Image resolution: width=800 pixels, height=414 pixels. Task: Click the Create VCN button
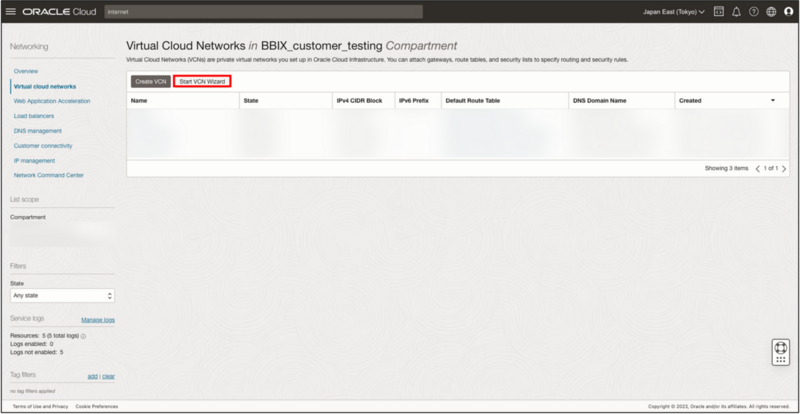[x=151, y=82]
